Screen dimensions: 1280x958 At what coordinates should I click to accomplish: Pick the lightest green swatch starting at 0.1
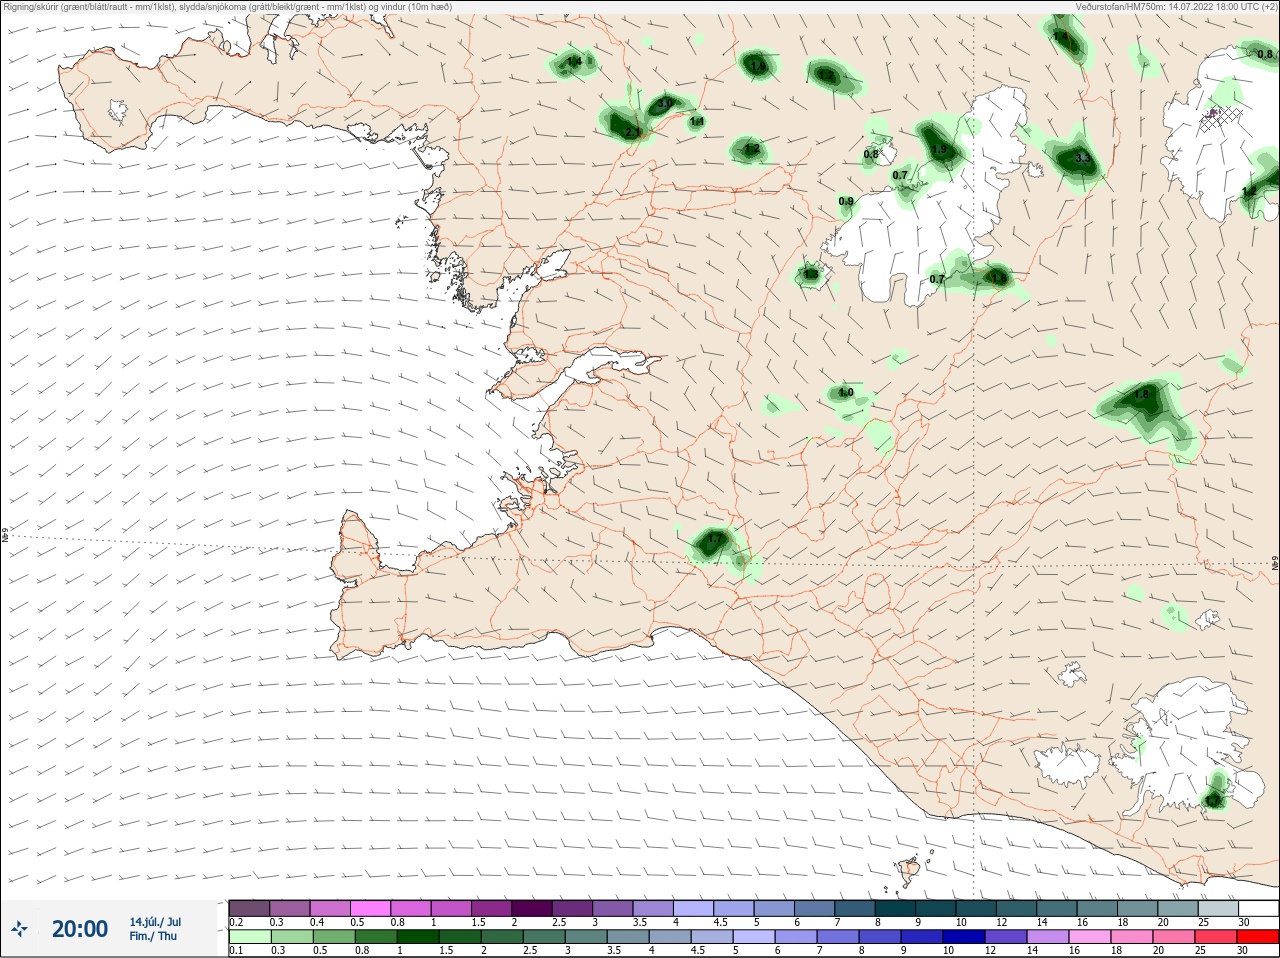[249, 936]
